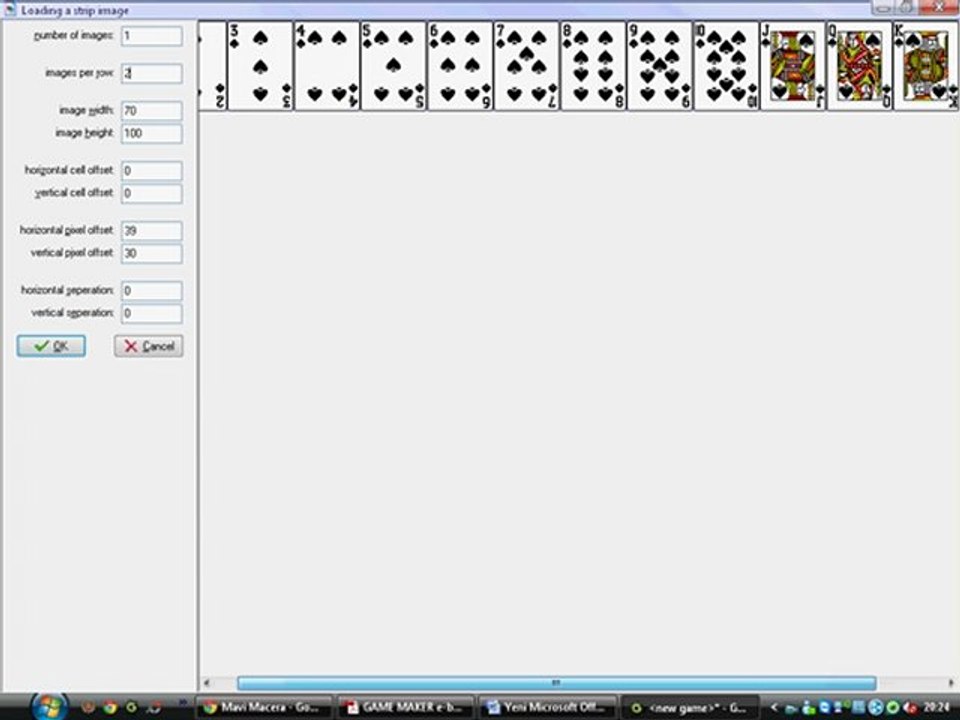Focus the images per row field
Viewport: 960px width, 720px height.
[152, 73]
